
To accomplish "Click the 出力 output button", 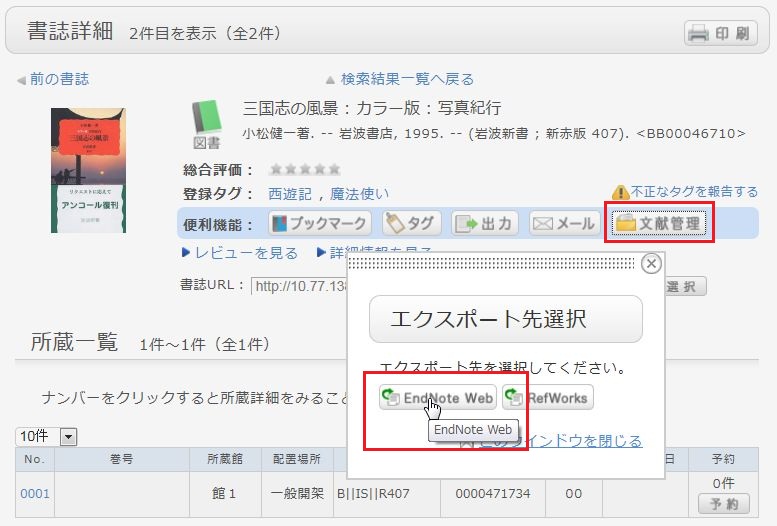I will coord(485,224).
